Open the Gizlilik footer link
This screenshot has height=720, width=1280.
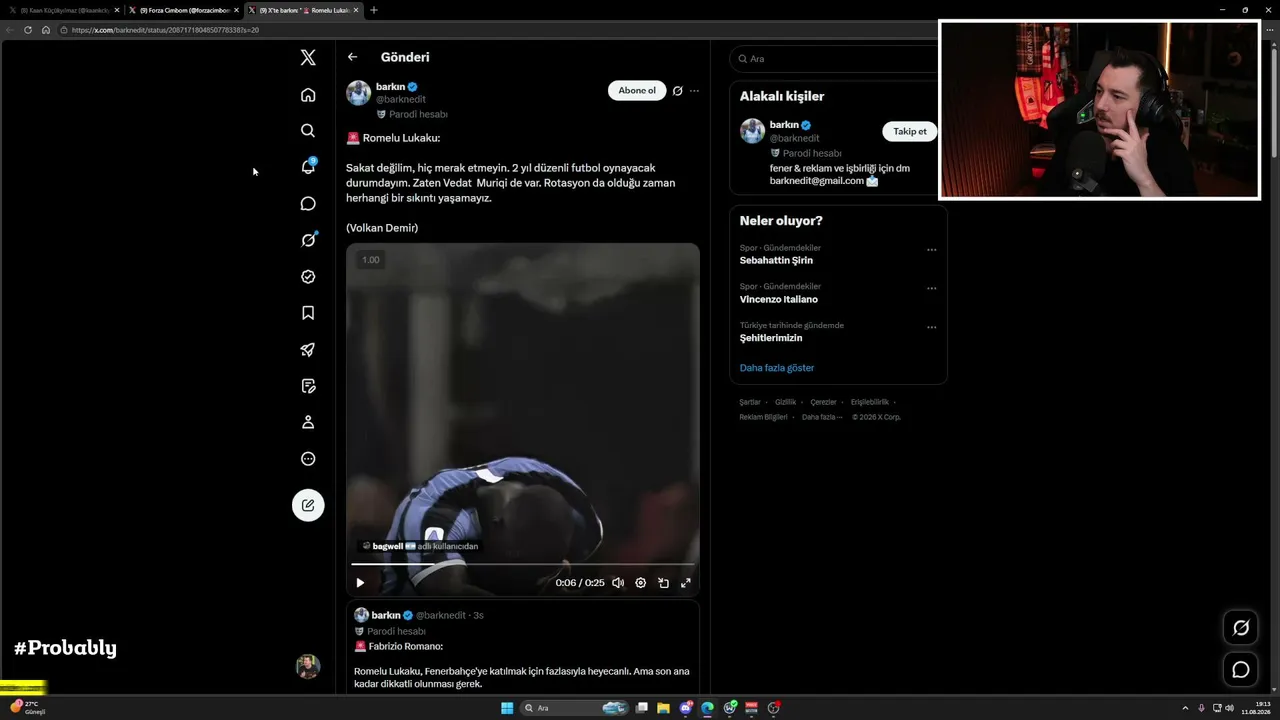[785, 402]
